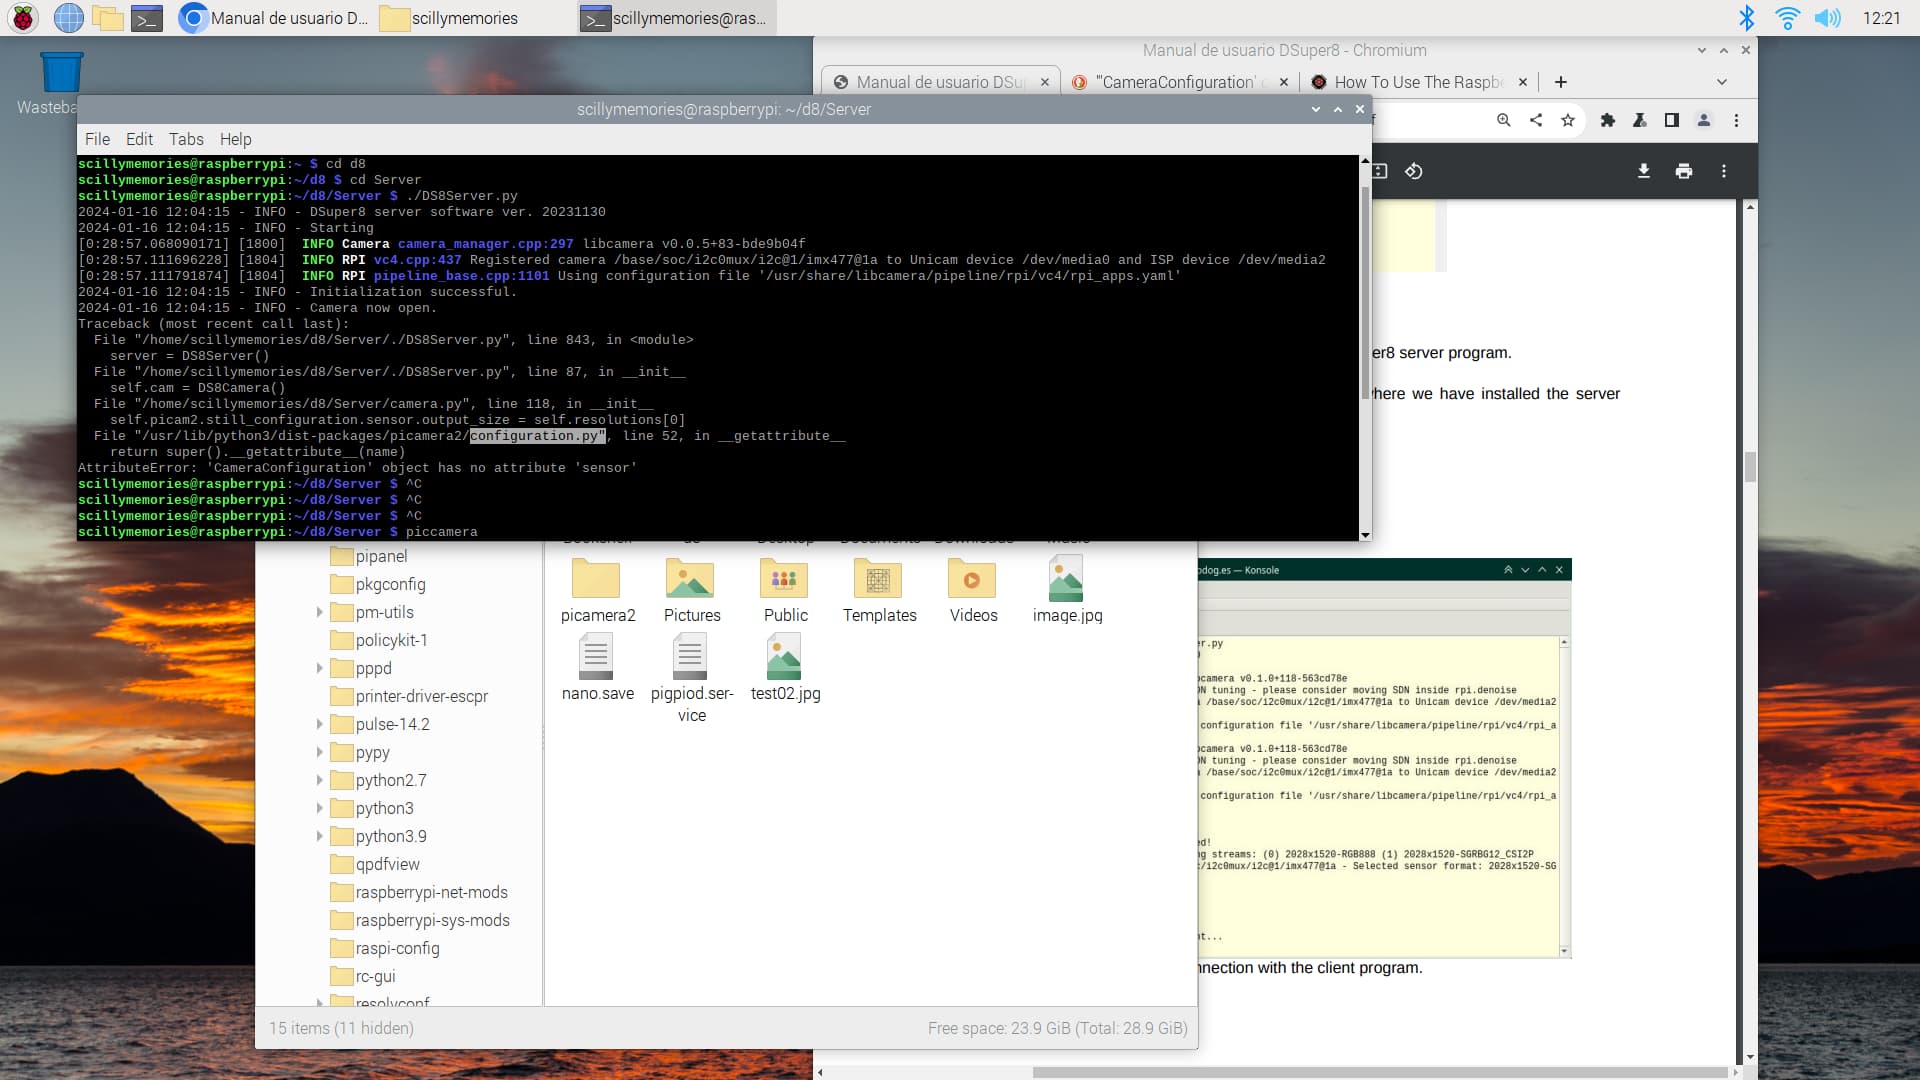
Task: Click the Bluetooth tray icon
Action: (x=1746, y=17)
